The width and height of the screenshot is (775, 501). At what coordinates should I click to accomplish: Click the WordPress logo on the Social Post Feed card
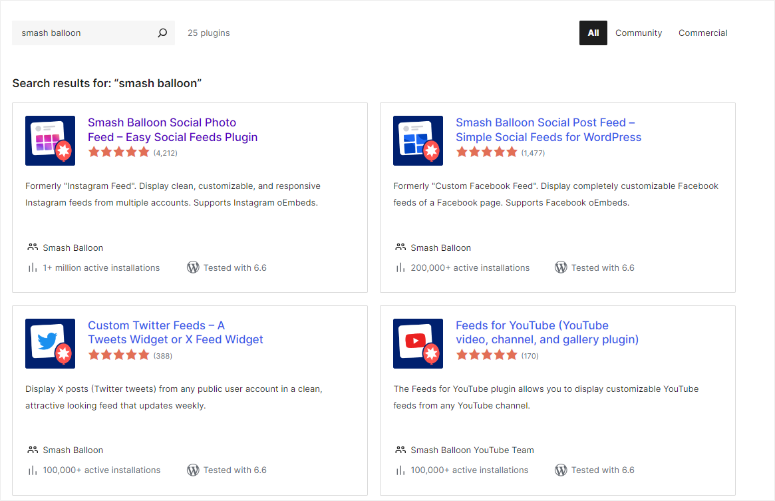tap(561, 268)
